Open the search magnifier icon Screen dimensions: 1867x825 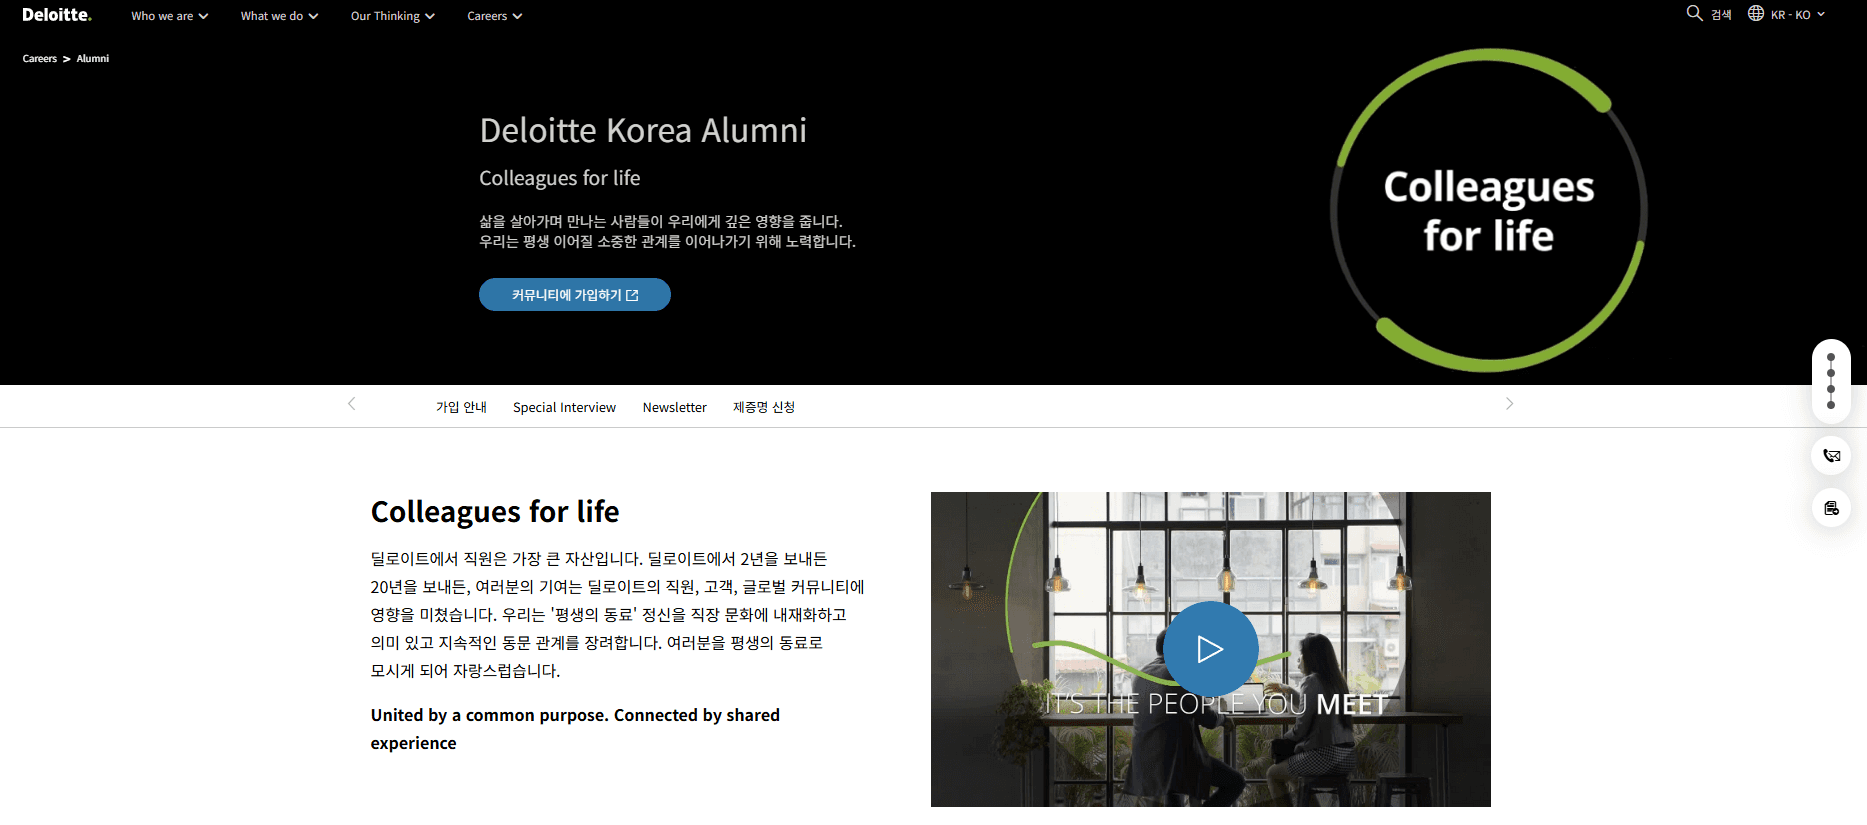tap(1694, 13)
